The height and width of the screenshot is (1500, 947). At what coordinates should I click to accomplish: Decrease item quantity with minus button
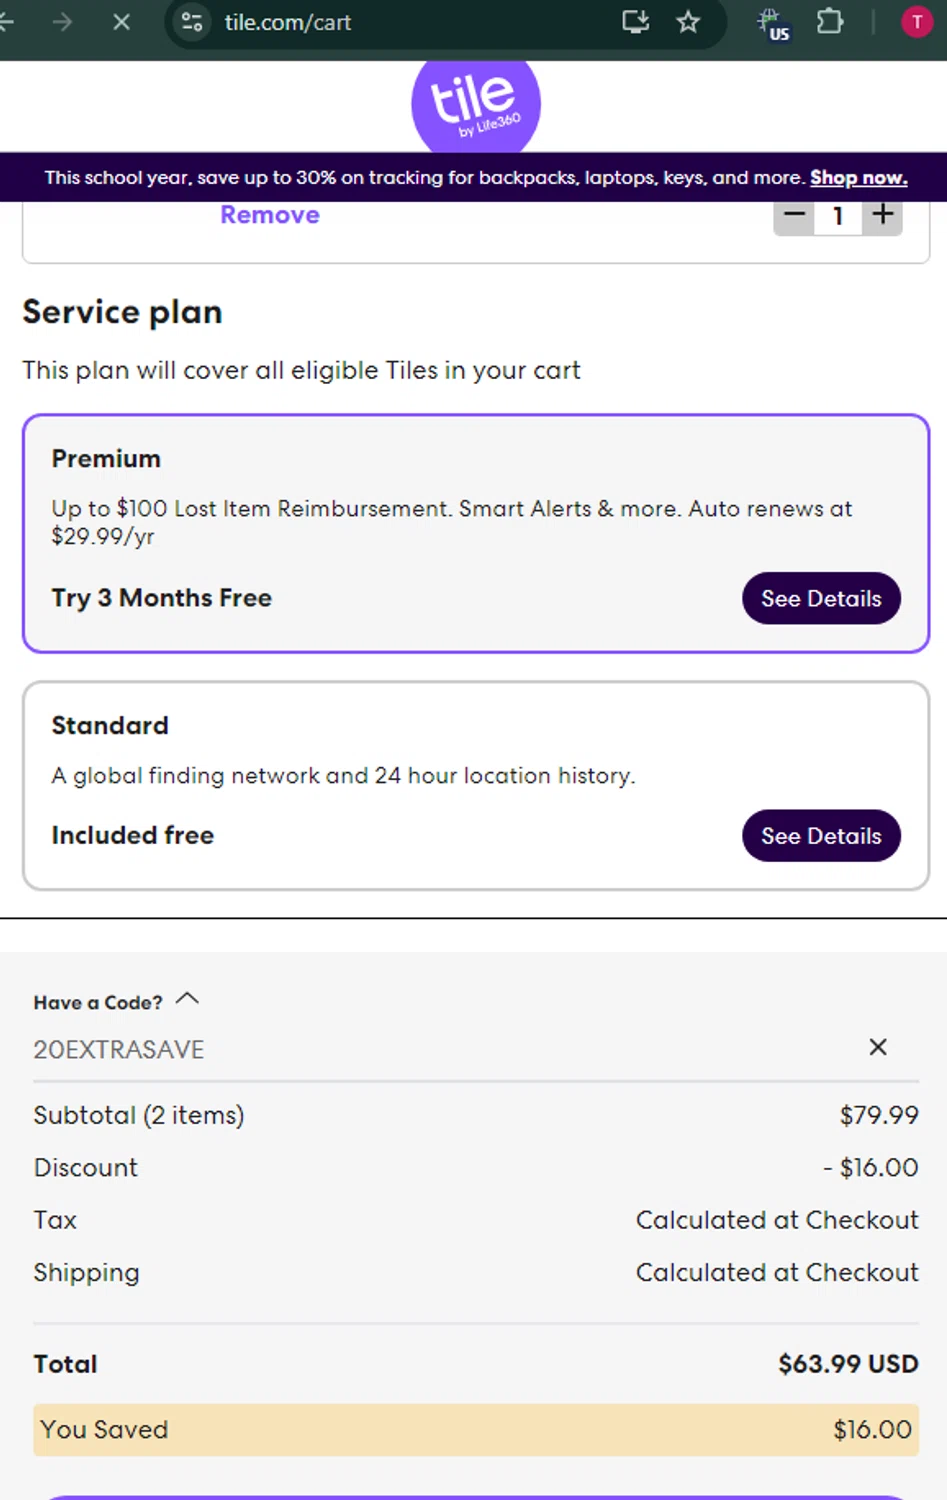[x=794, y=215]
